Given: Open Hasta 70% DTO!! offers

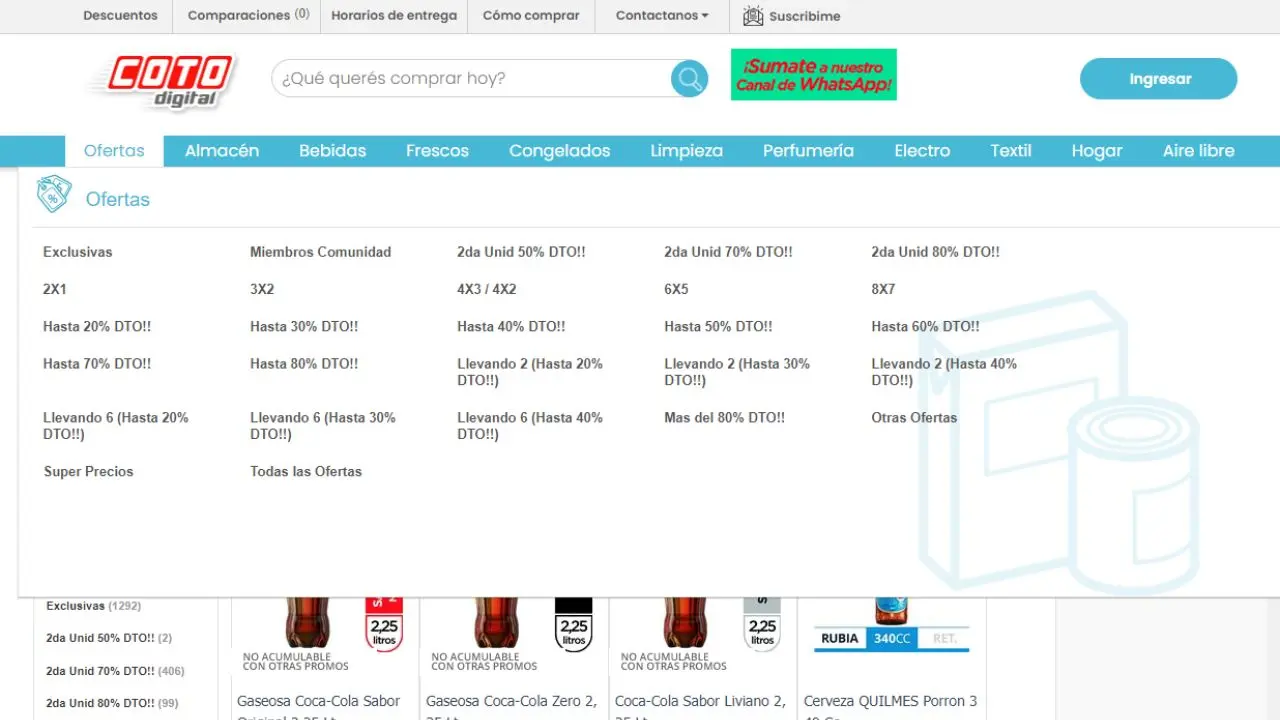Looking at the screenshot, I should [x=97, y=364].
